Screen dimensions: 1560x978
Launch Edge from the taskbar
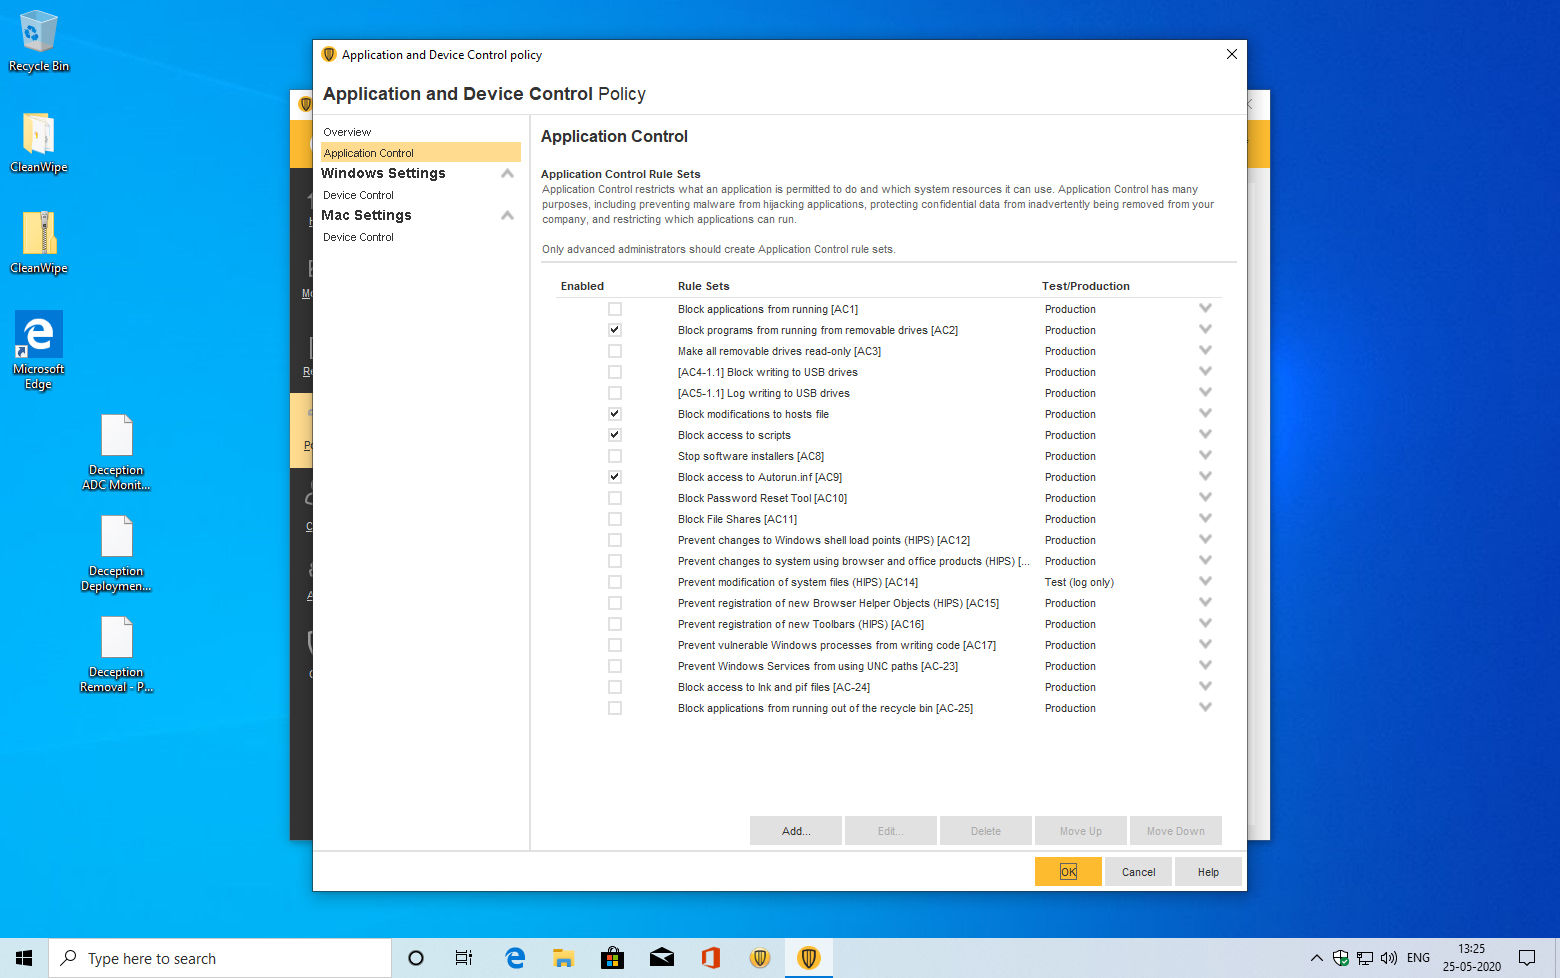click(x=515, y=958)
